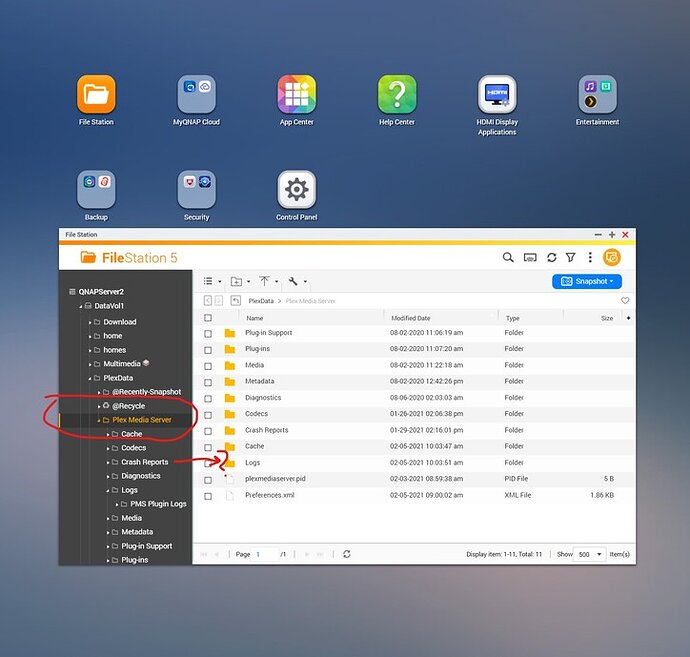The width and height of the screenshot is (690, 657).
Task: Open the Security group icon
Action: pos(196,189)
